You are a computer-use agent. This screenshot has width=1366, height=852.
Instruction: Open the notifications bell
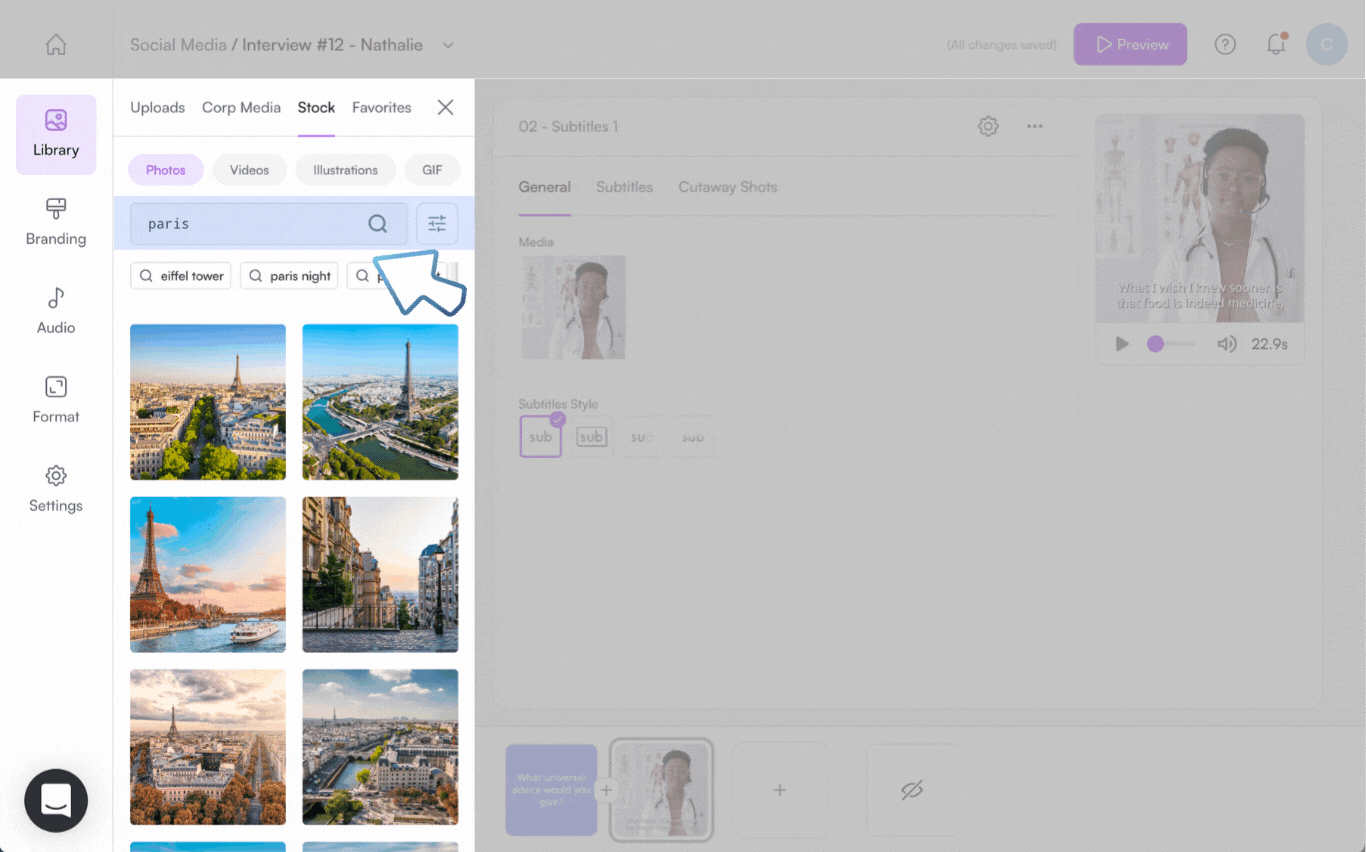click(1276, 45)
